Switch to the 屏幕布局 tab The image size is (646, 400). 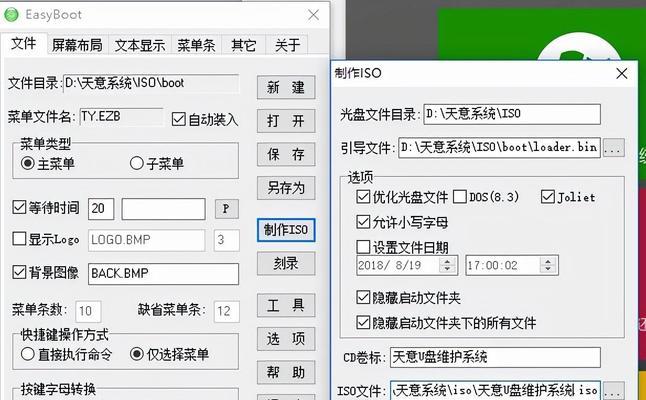click(77, 44)
